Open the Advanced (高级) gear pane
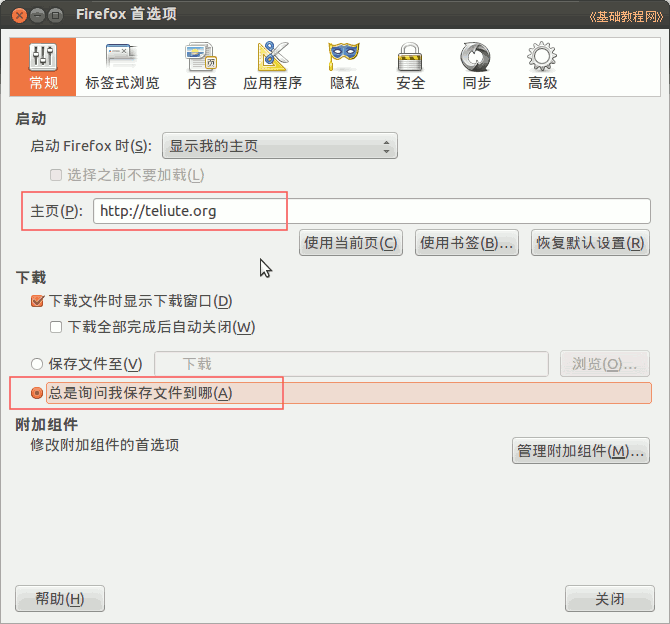The width and height of the screenshot is (670, 624). (x=542, y=67)
